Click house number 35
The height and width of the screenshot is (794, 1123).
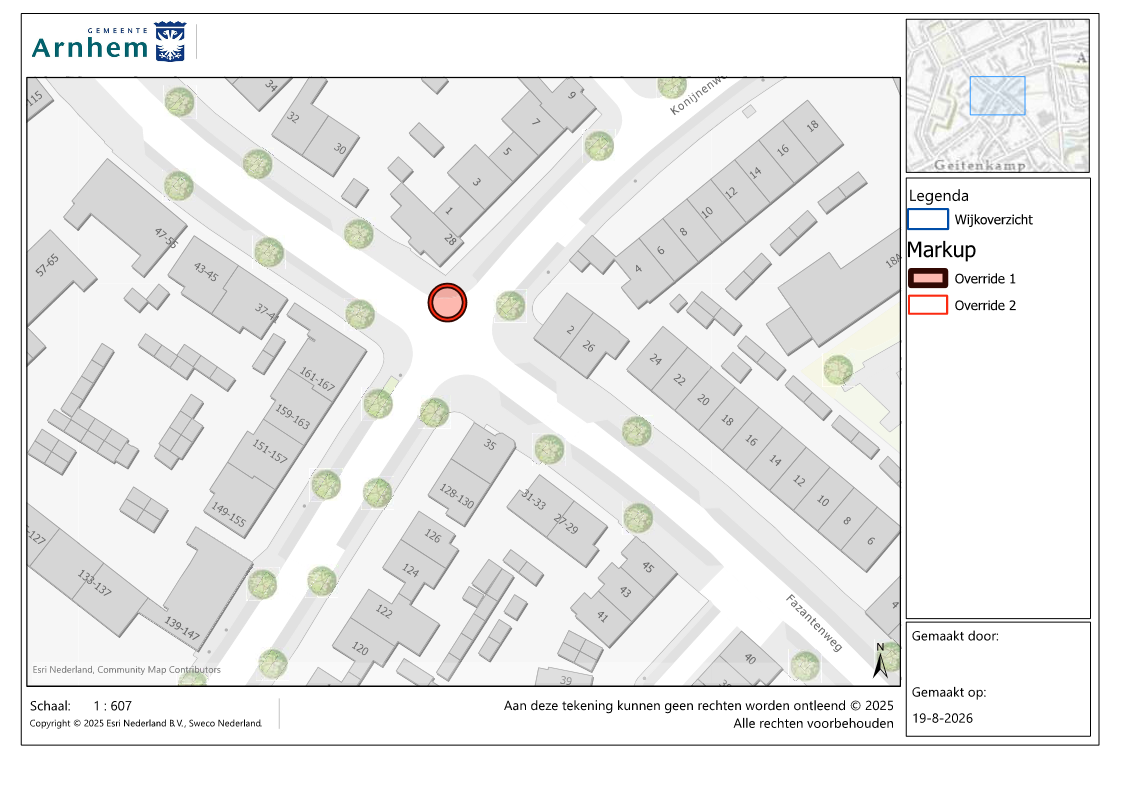(x=490, y=444)
